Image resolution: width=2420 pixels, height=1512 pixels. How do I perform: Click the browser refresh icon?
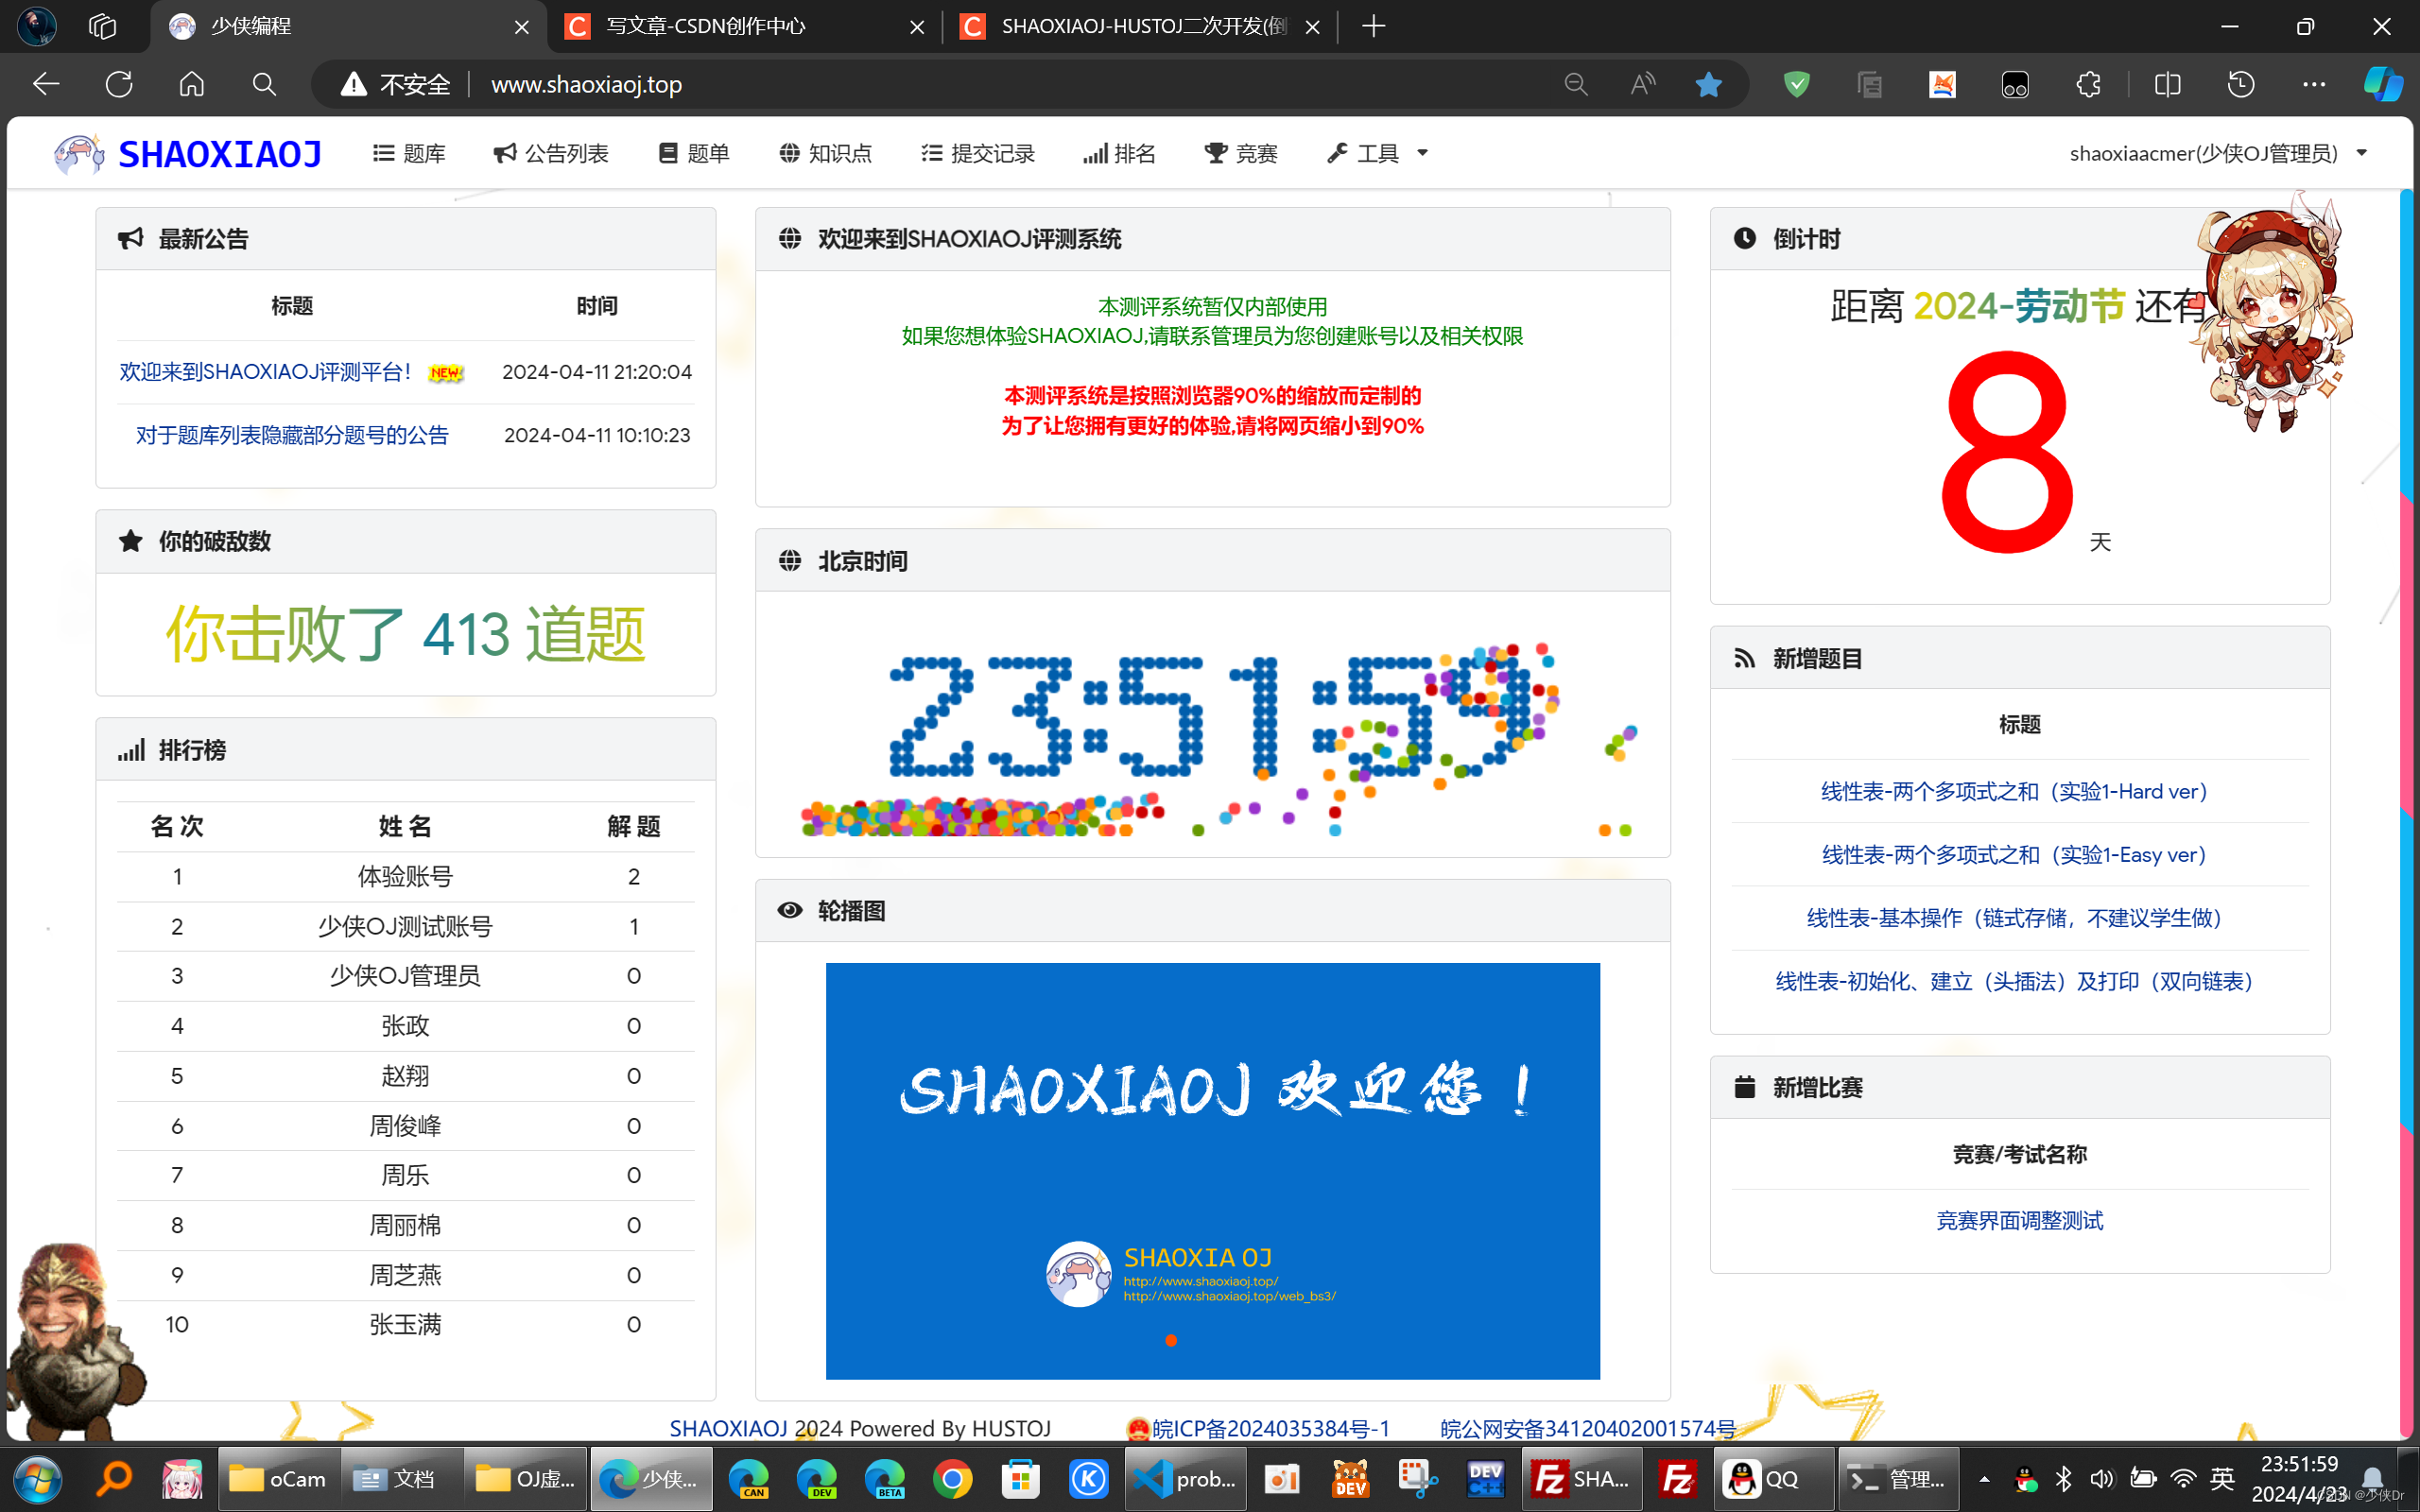coord(119,84)
